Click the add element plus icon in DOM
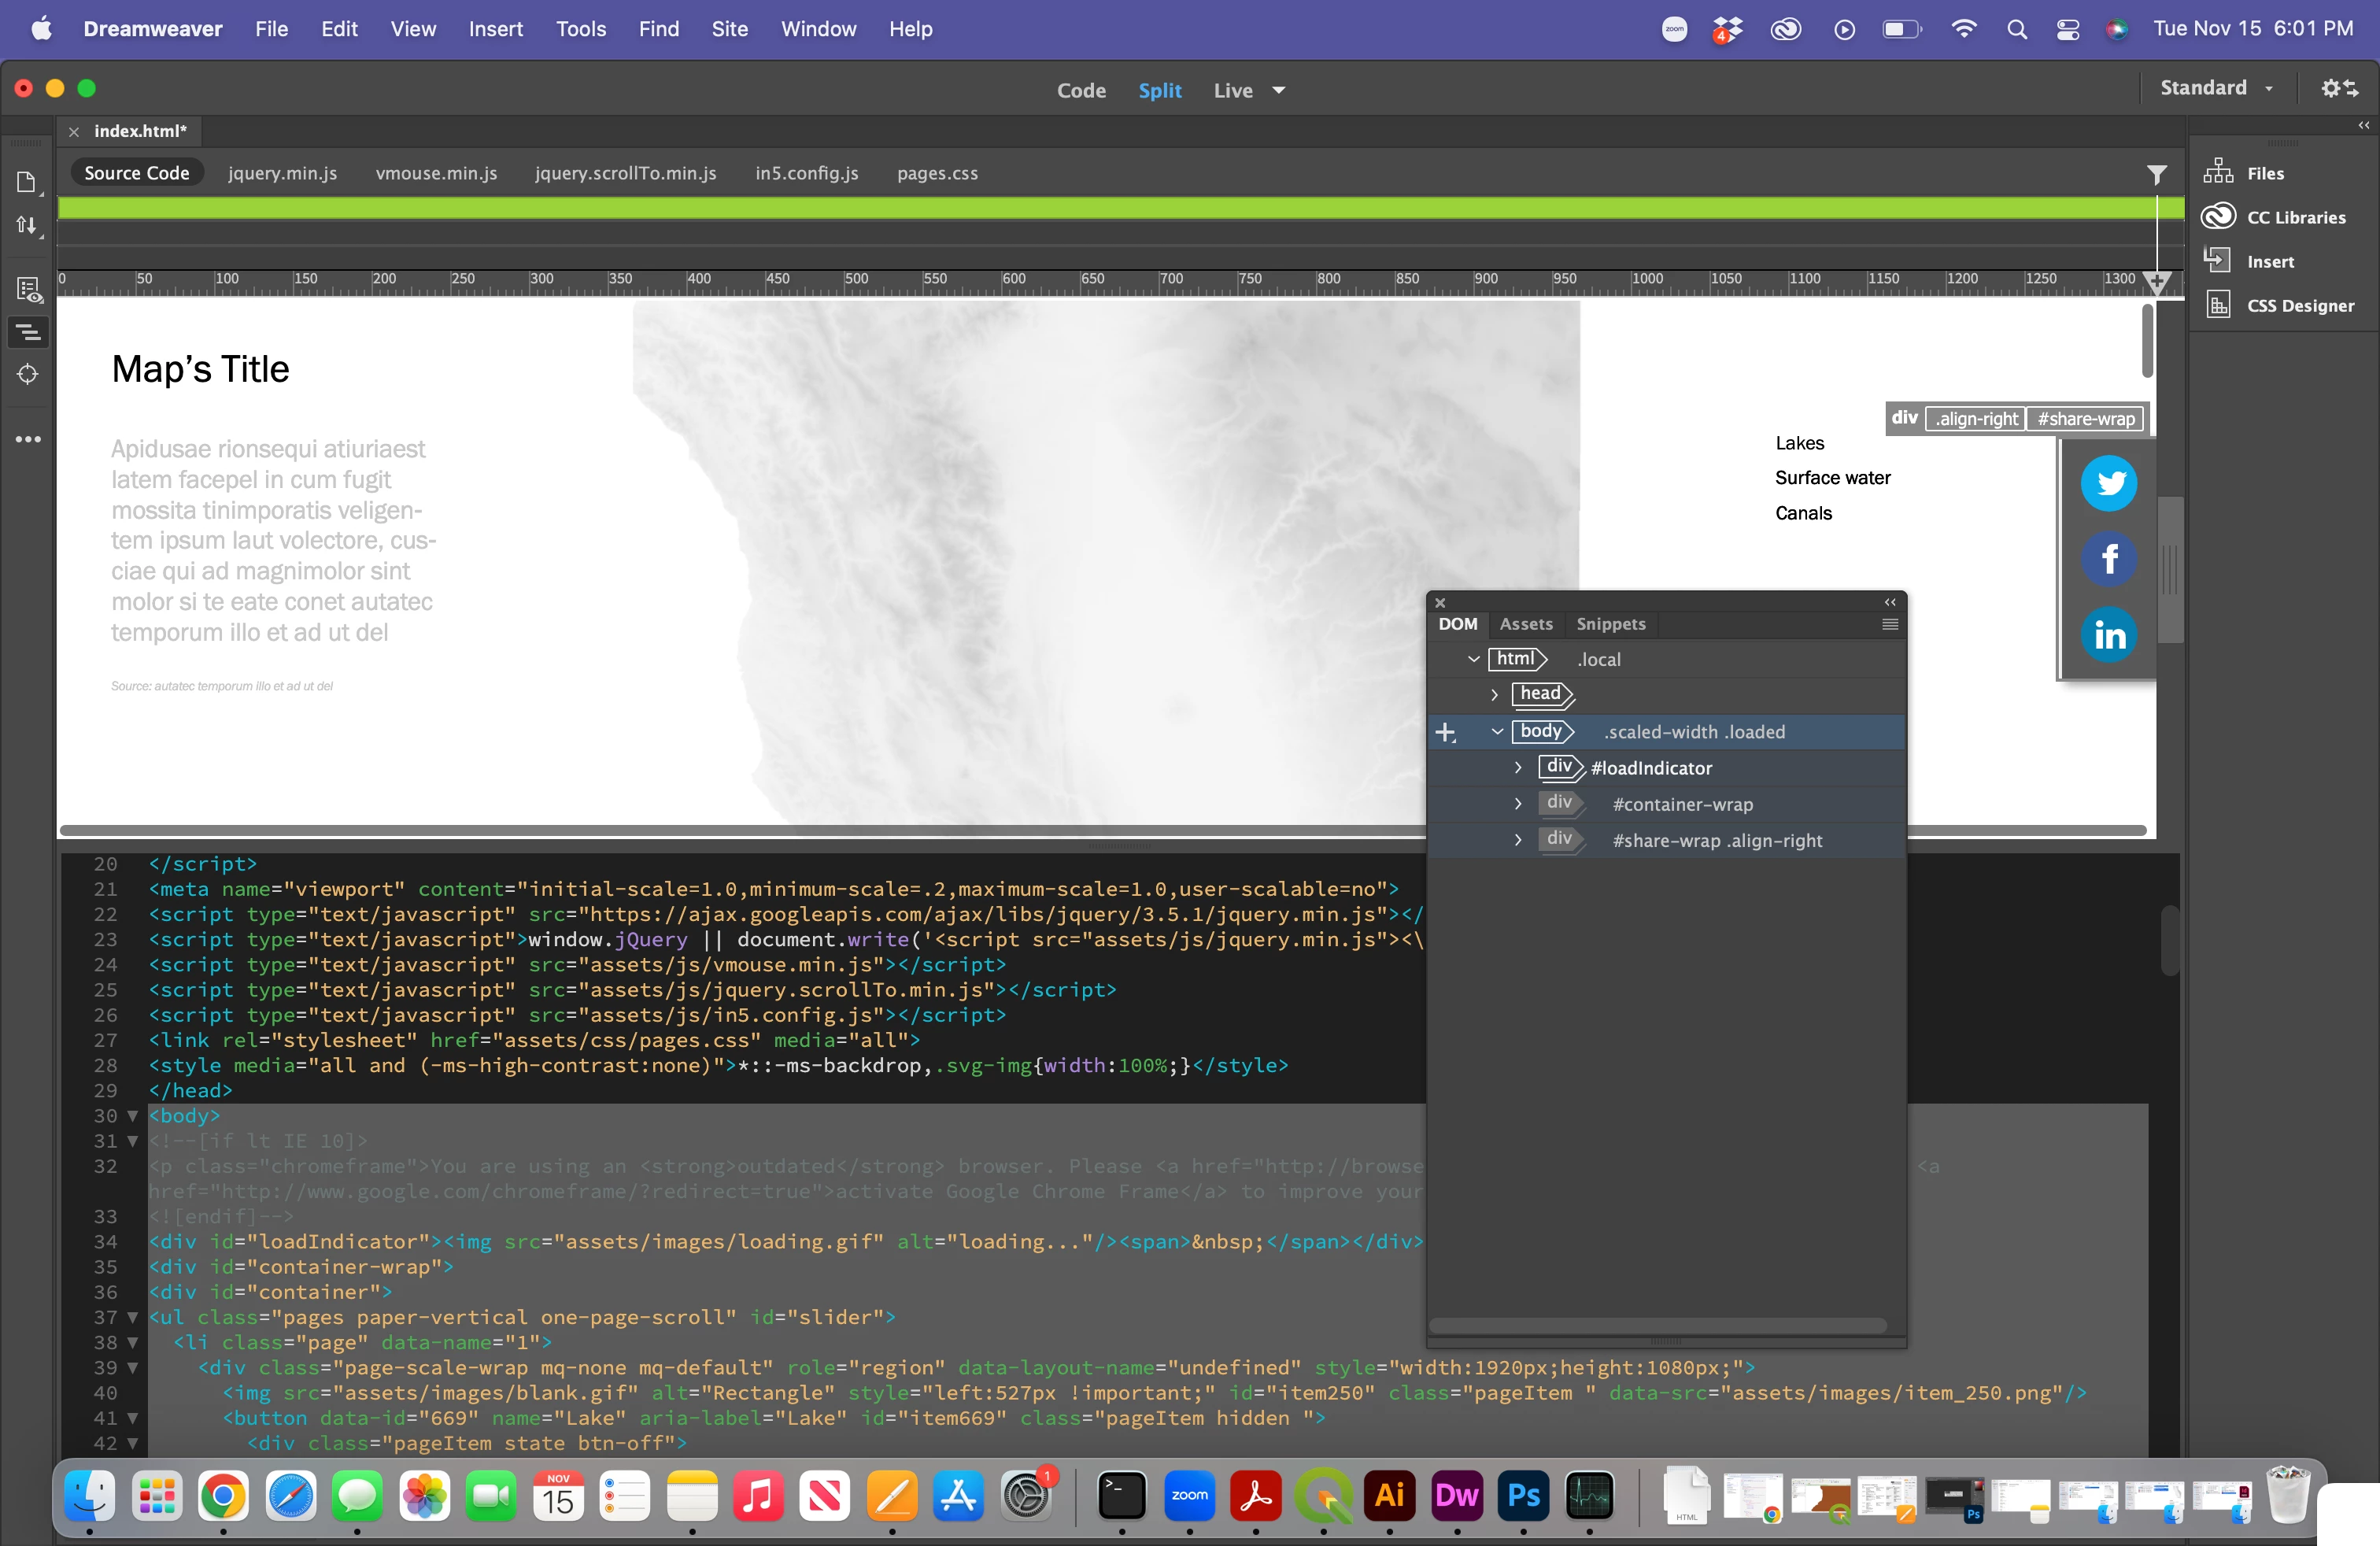The height and width of the screenshot is (1546, 2380). tap(1445, 732)
